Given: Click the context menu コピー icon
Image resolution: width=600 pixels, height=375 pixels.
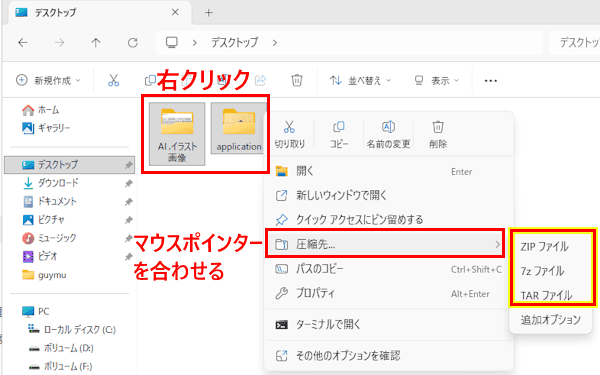Looking at the screenshot, I should pos(339,127).
